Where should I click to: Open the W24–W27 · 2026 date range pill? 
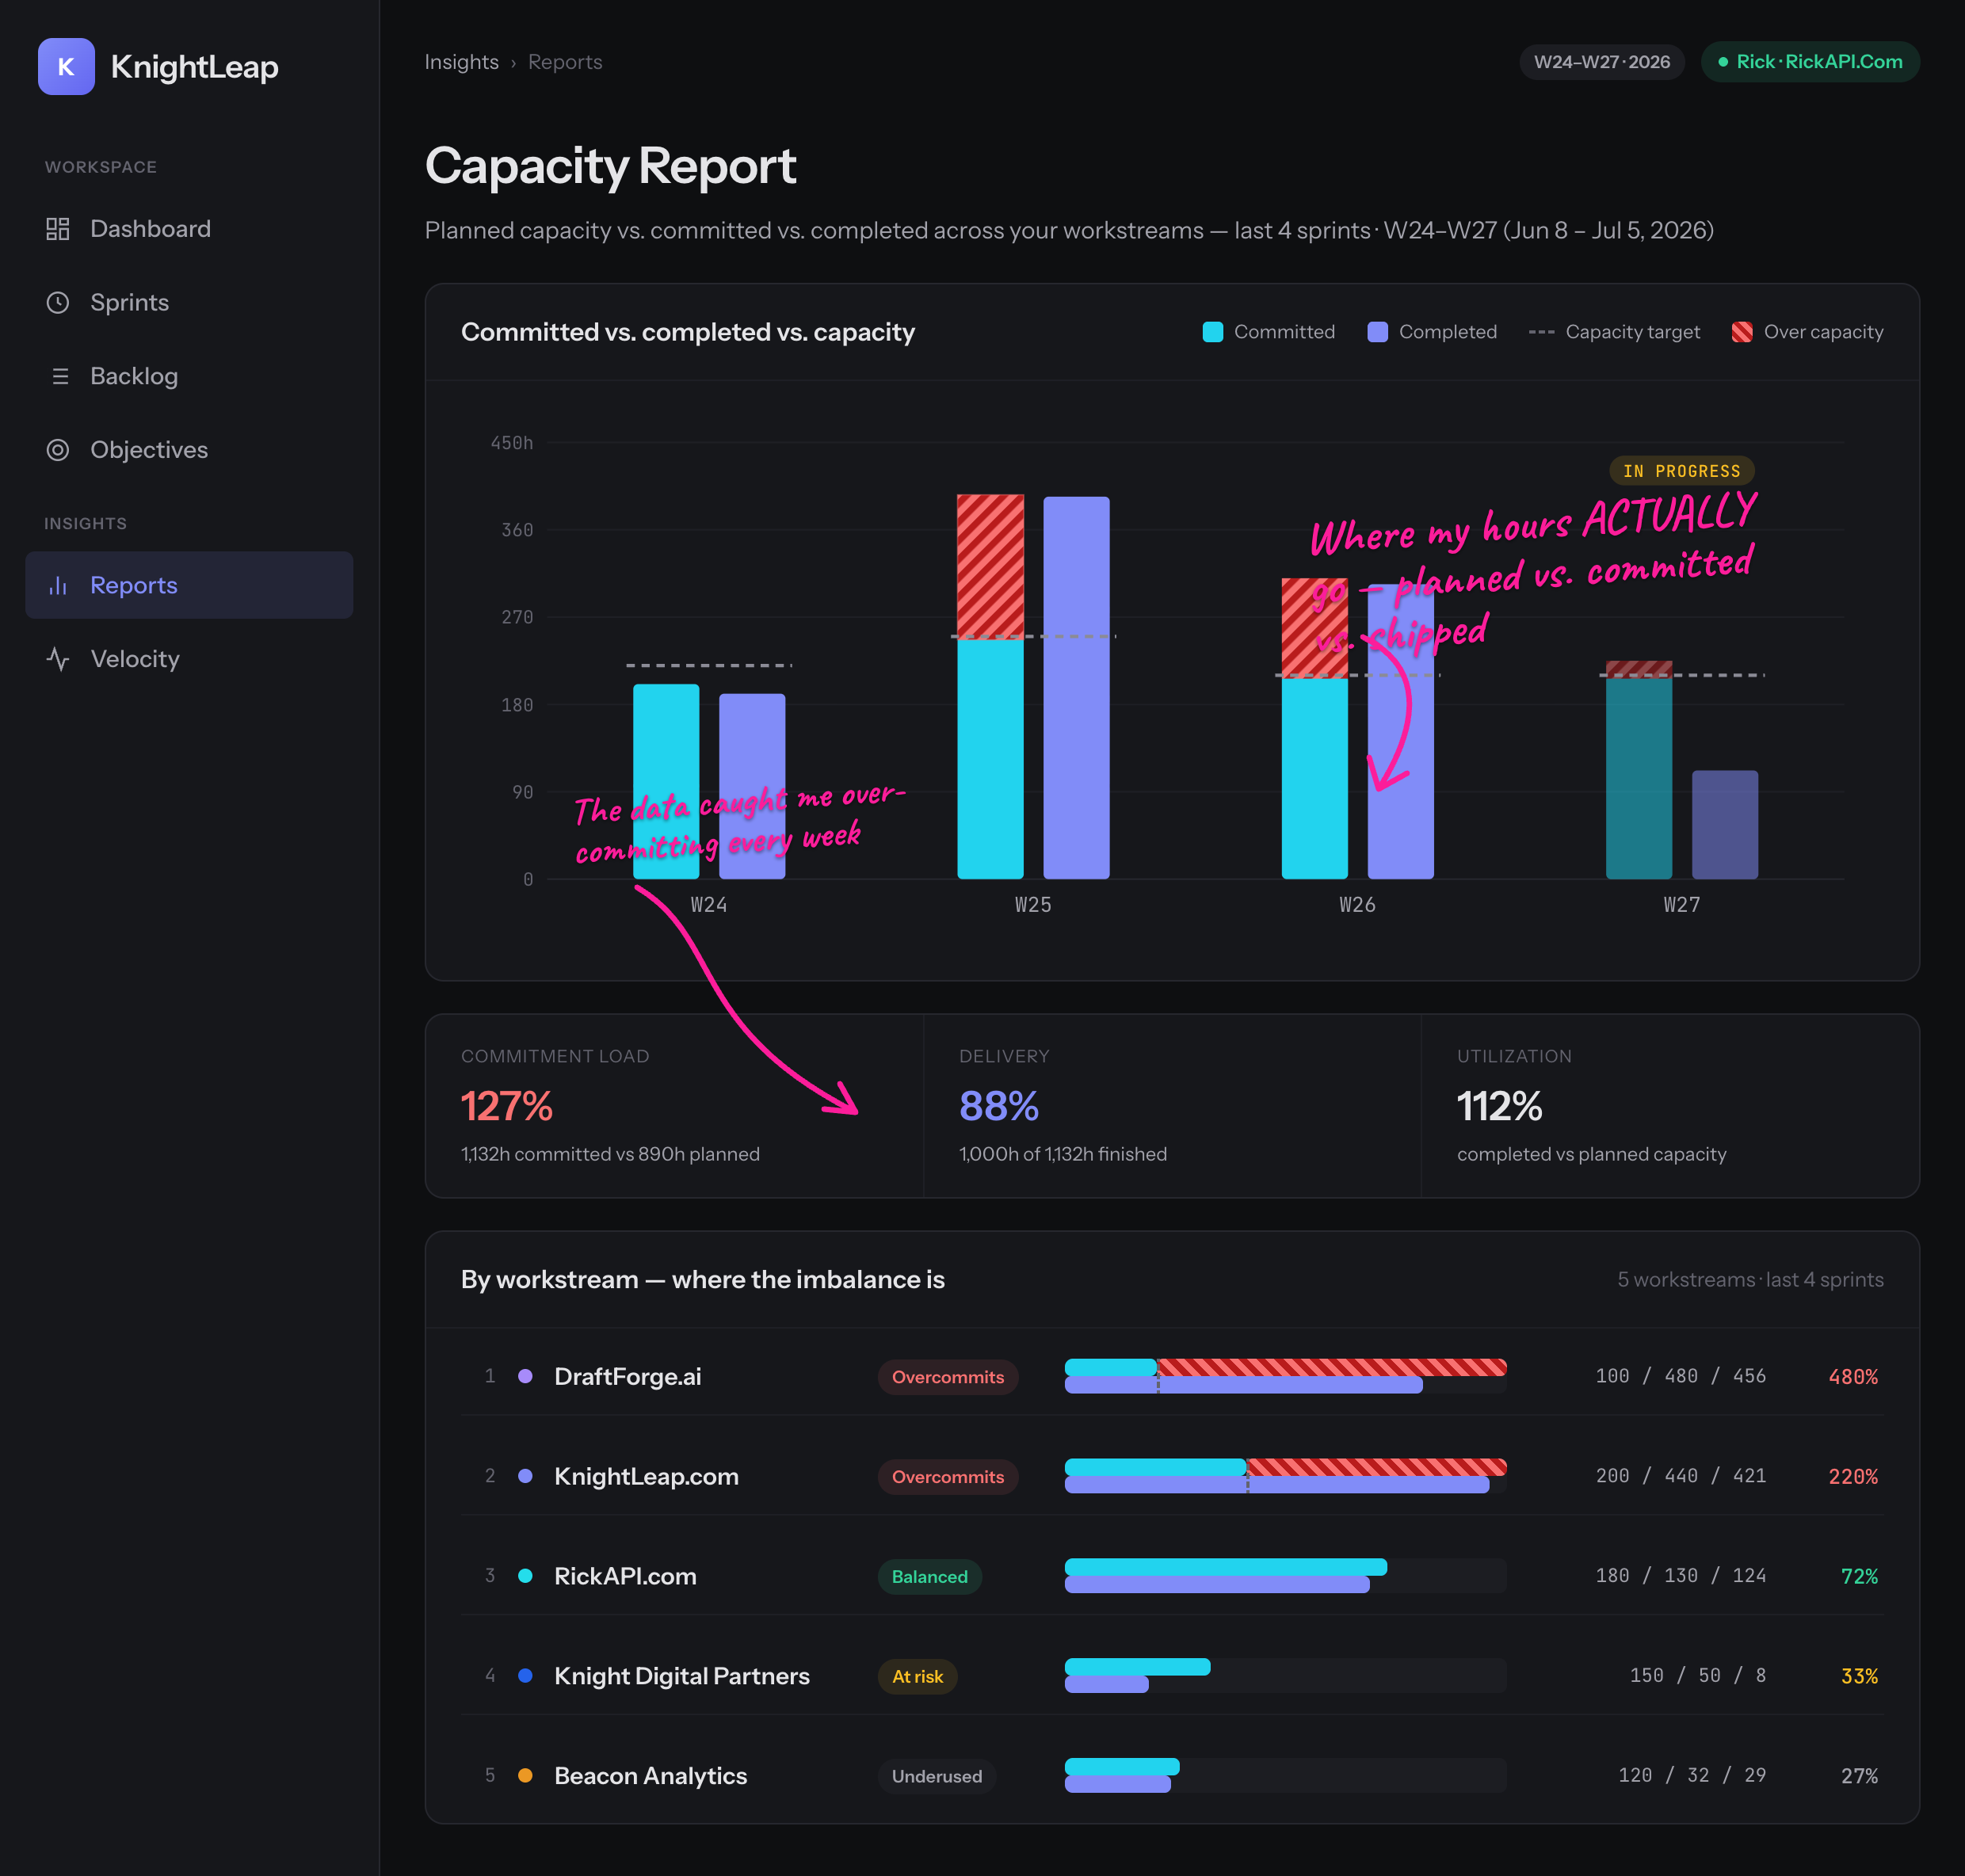1602,62
